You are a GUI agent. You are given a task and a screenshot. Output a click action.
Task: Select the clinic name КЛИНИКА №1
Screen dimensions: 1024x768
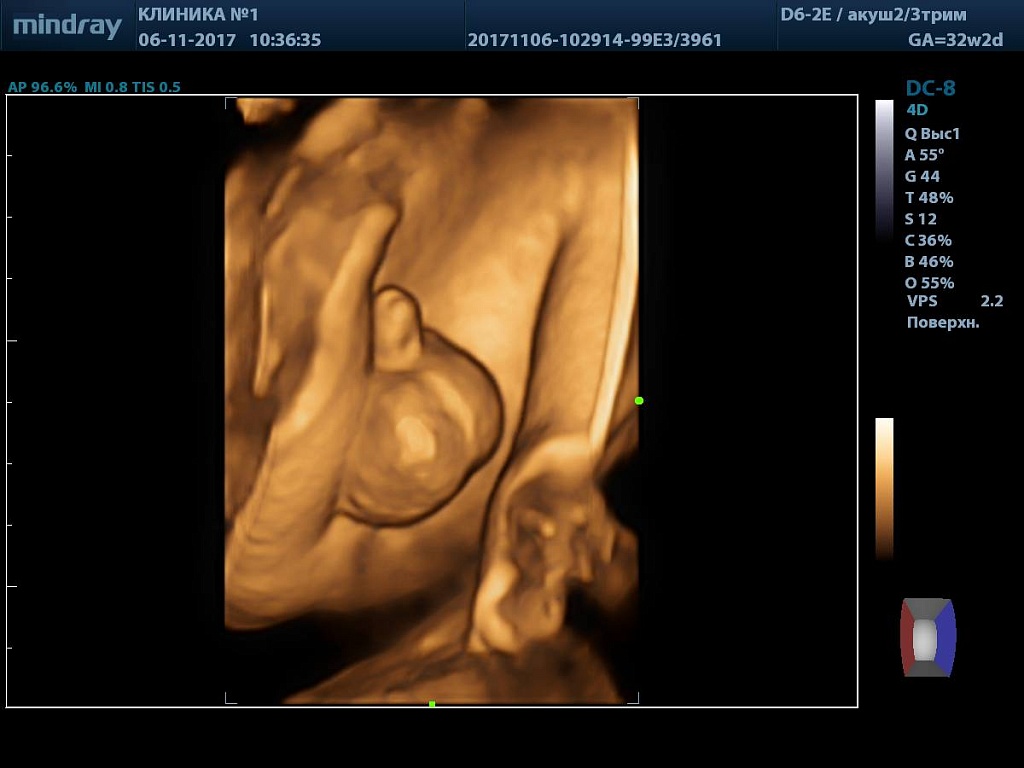199,14
